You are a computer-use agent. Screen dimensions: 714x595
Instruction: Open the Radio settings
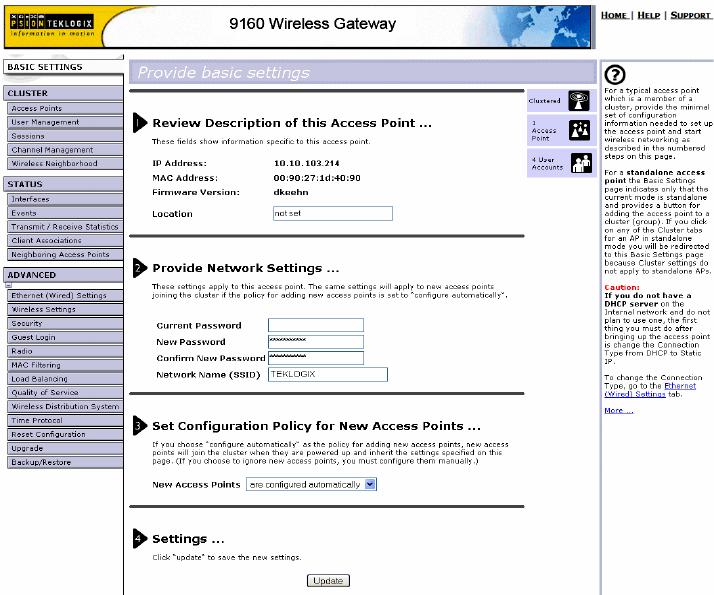coord(65,351)
